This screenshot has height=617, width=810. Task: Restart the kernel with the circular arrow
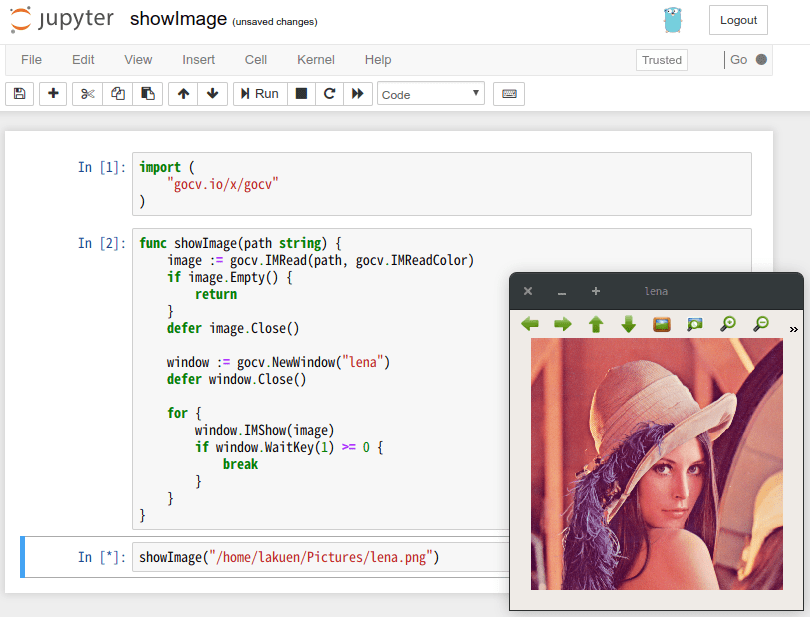[x=329, y=94]
